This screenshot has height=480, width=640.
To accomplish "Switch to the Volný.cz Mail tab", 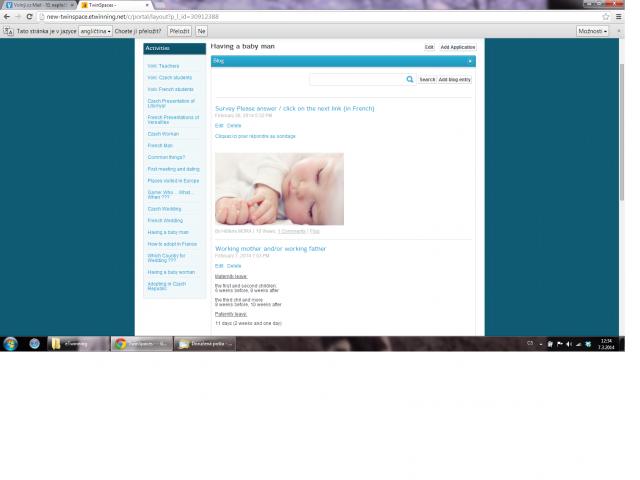I will pos(38,5).
